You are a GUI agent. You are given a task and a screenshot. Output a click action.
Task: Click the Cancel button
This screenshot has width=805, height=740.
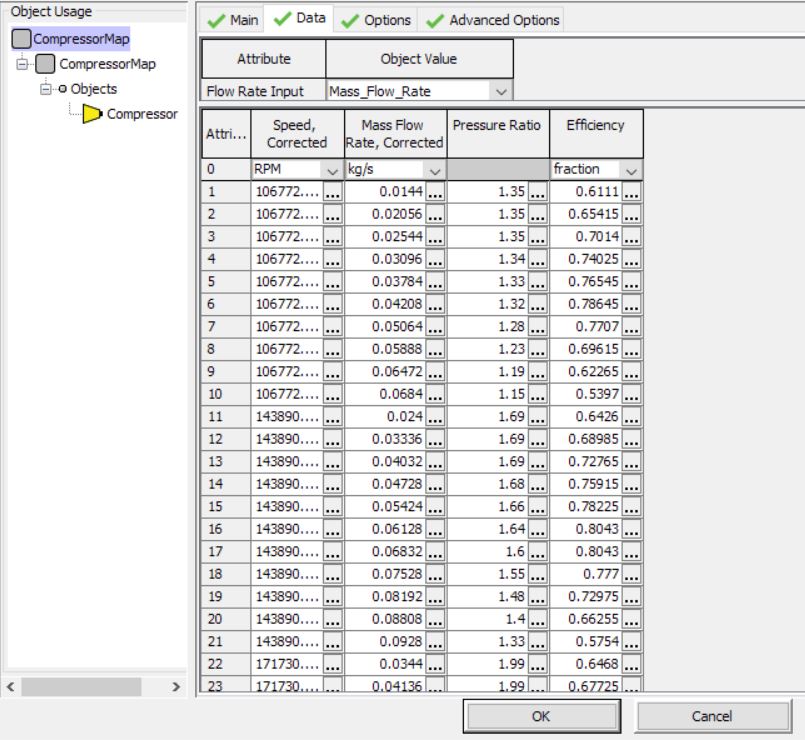coord(713,716)
